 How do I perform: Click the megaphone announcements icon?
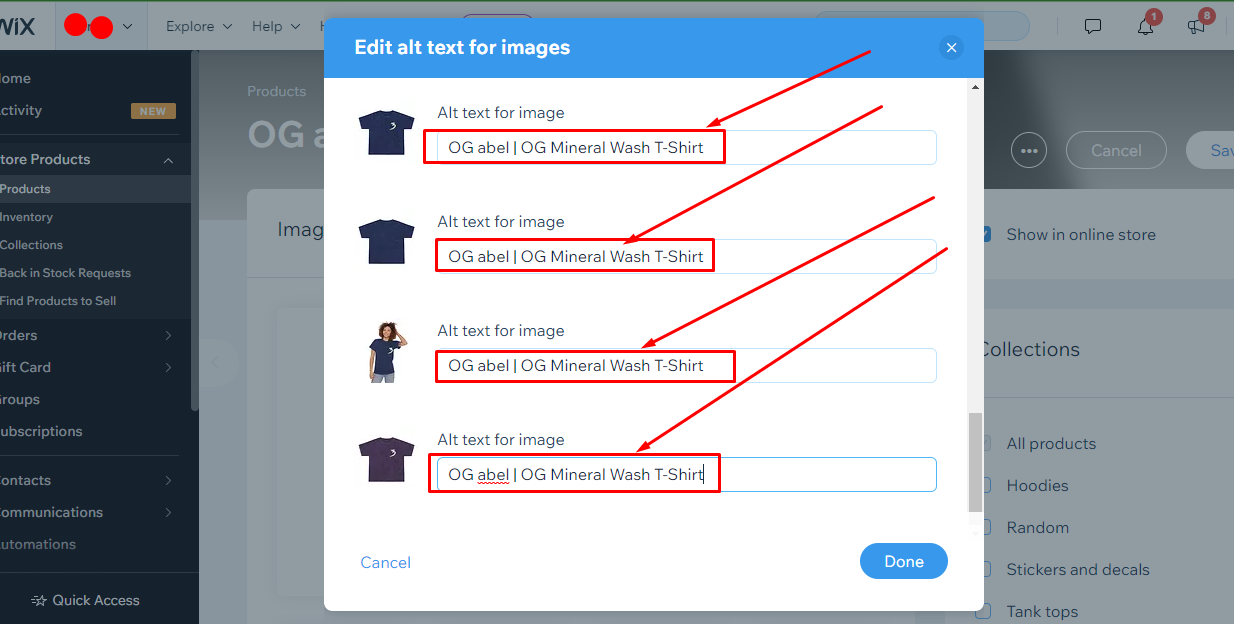1197,27
